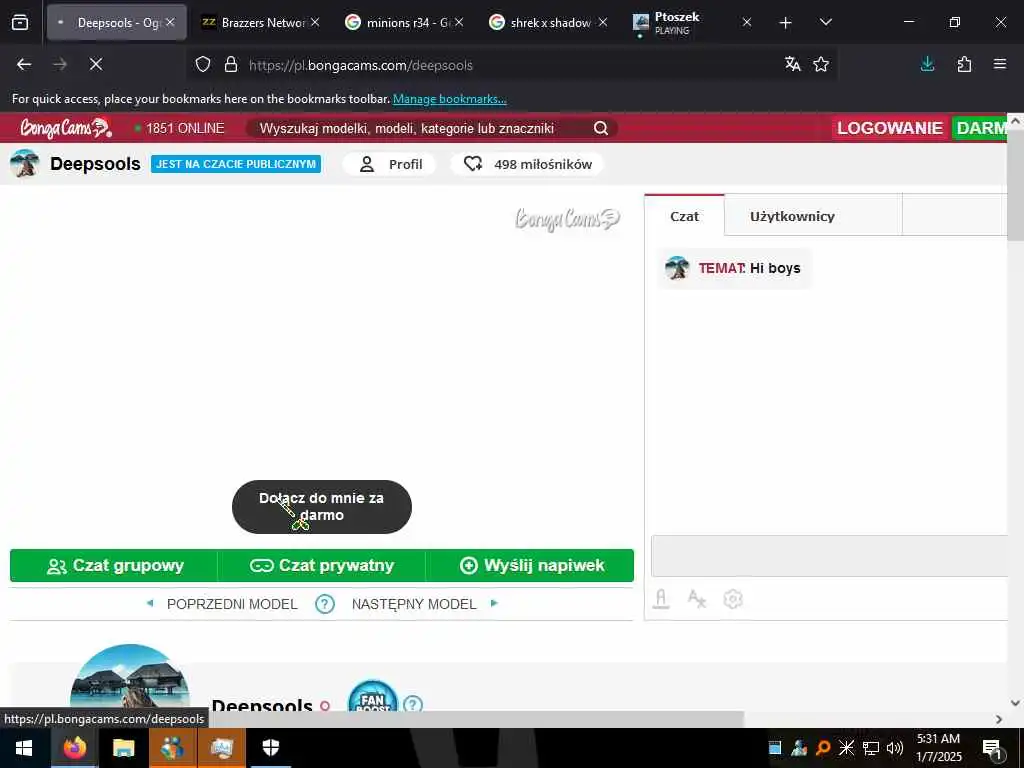Click NASTĘPNY MODEL link

414,604
